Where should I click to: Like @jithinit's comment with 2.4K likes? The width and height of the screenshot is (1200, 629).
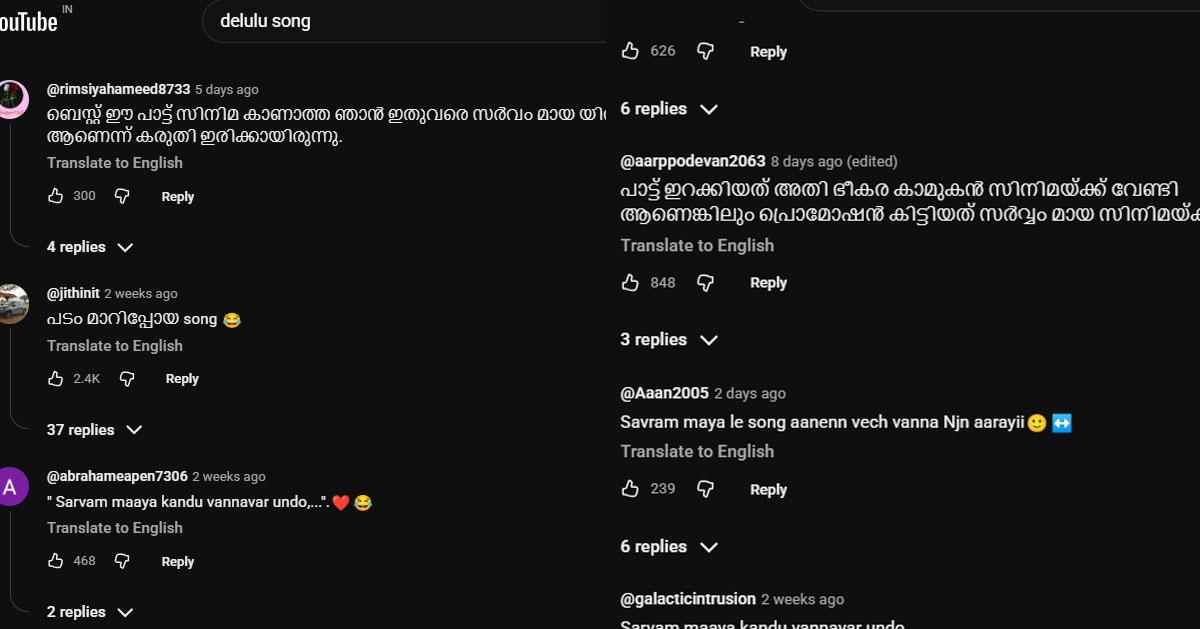click(56, 379)
